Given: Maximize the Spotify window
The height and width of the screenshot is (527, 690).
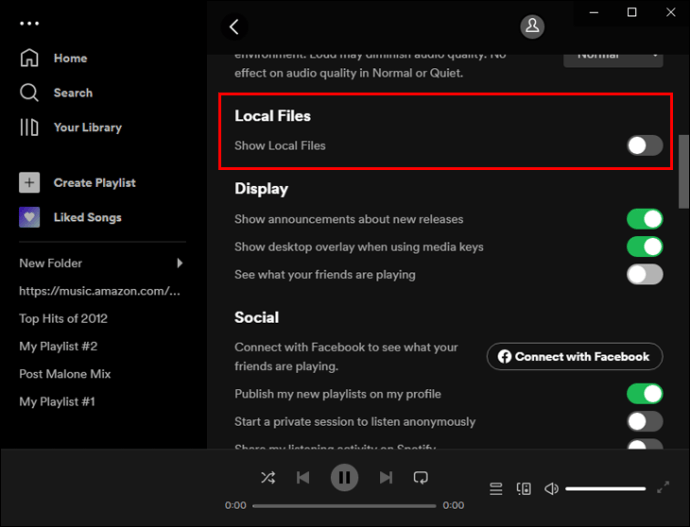Looking at the screenshot, I should coord(632,12).
